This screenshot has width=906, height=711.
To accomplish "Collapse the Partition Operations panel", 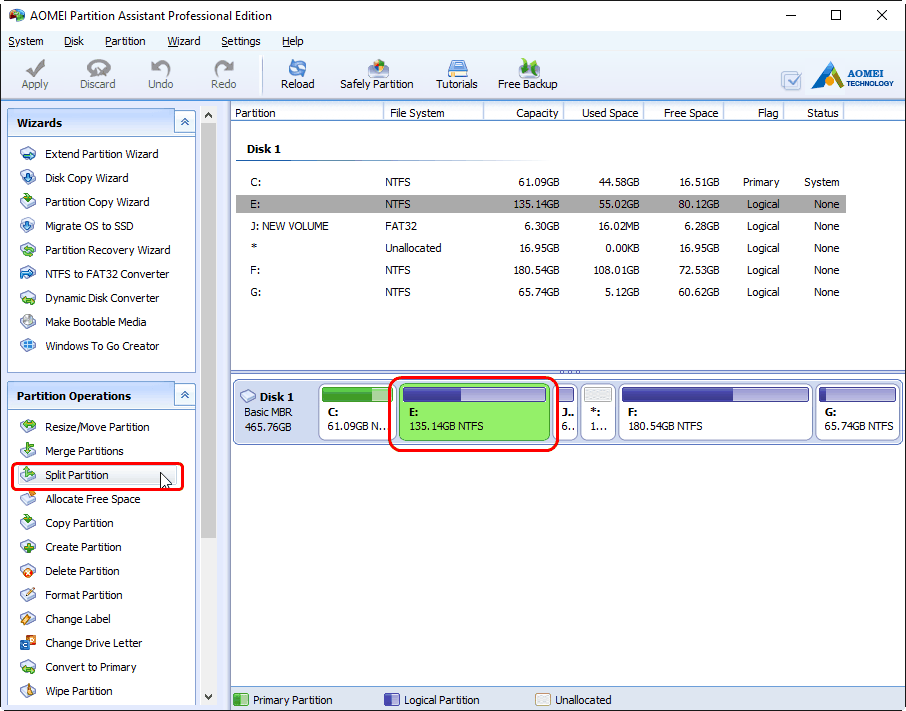I will [x=185, y=396].
